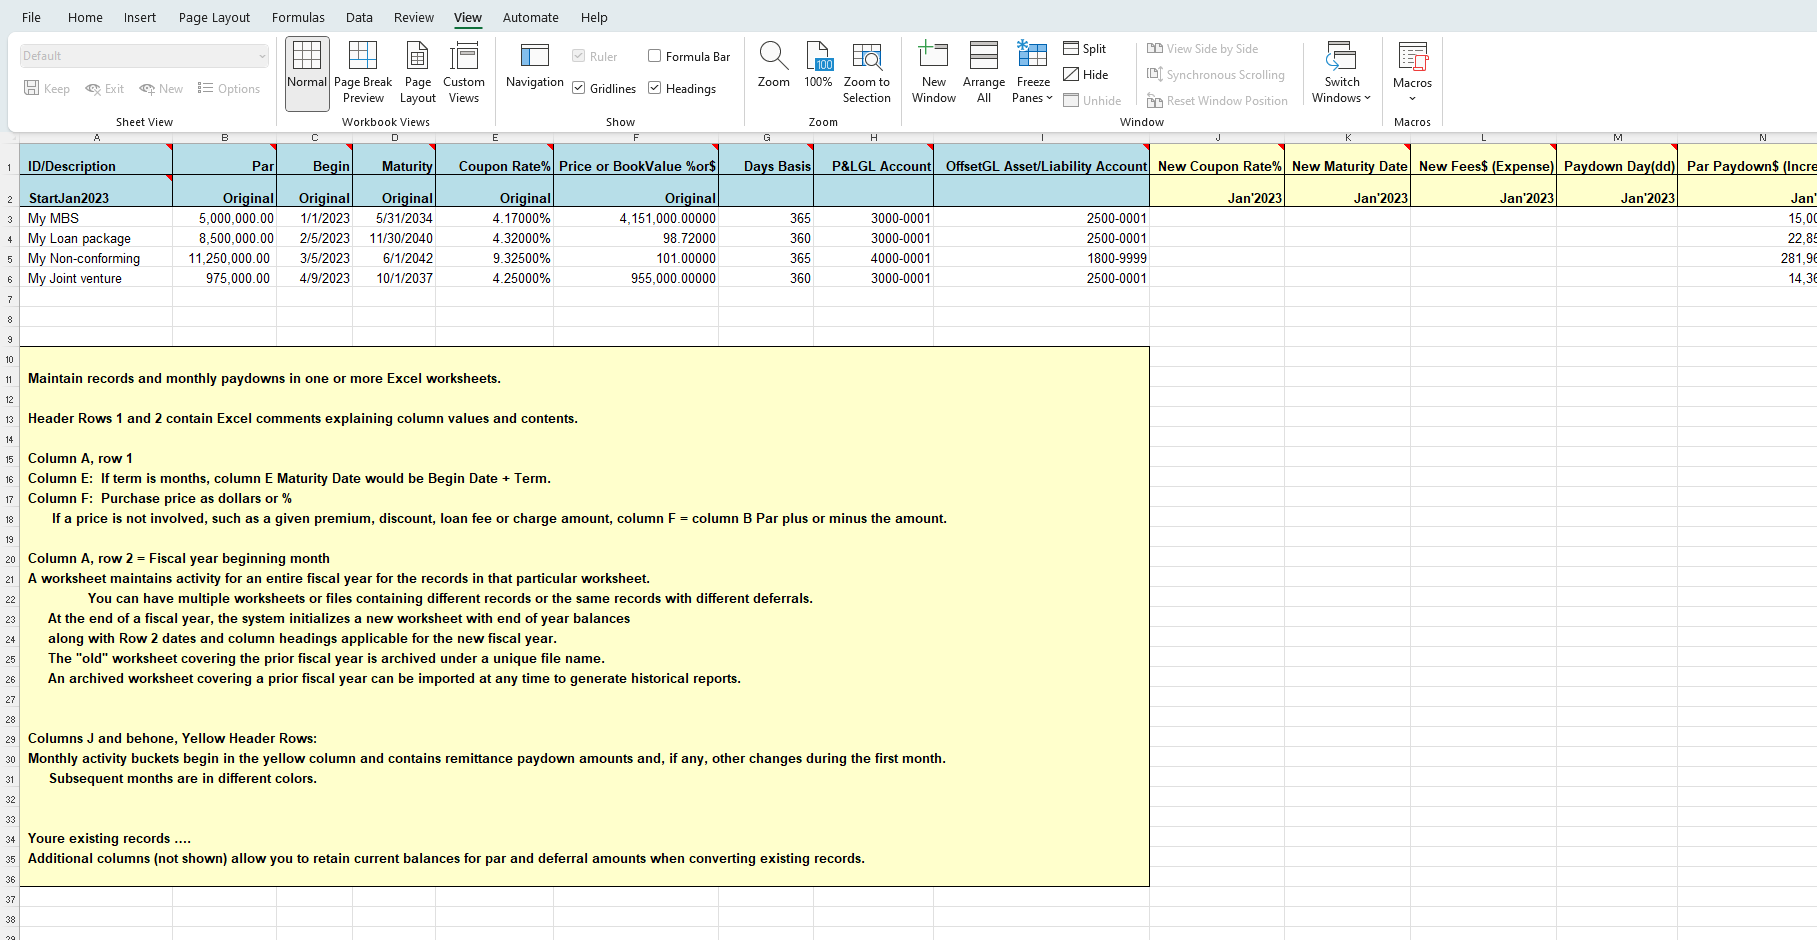1817x940 pixels.
Task: Select the 4,151,000.00000 price cell
Action: tap(636, 218)
